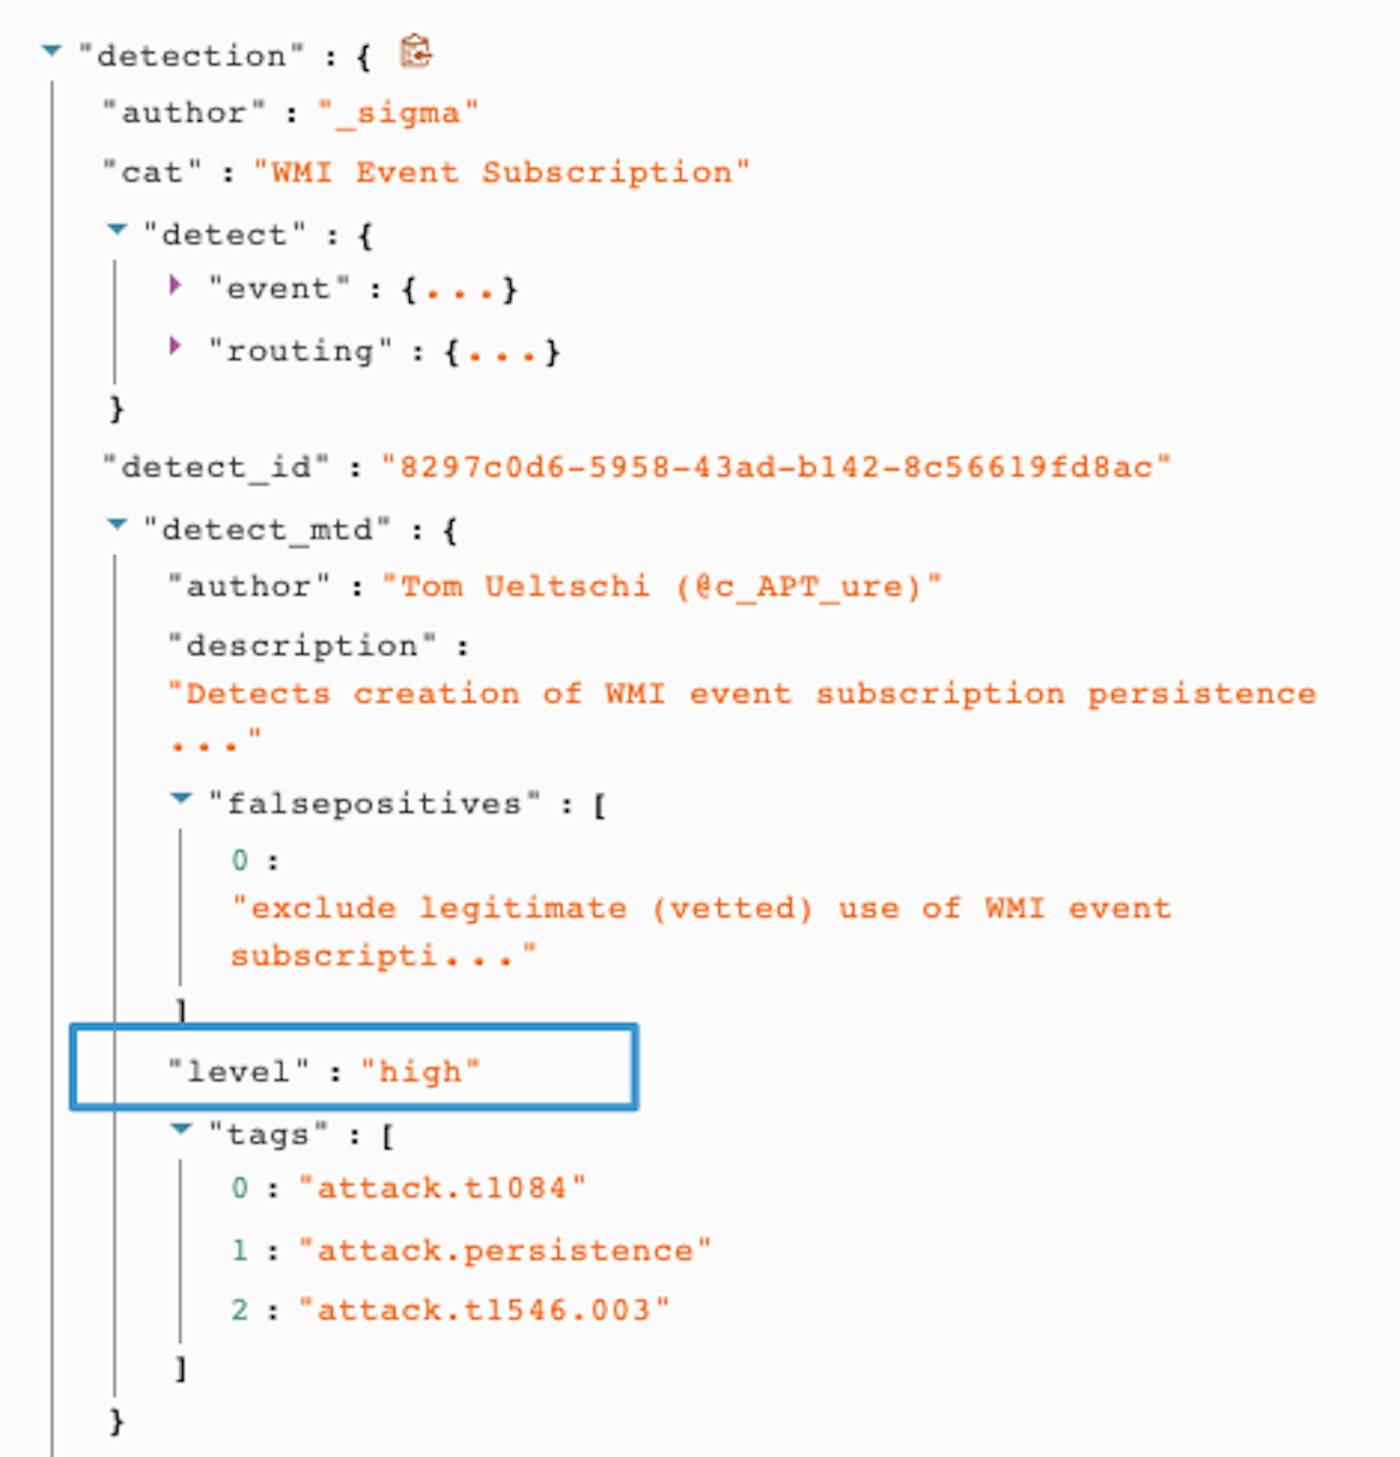Select the "exclude legitimate (vetted)" falsepositive entry
Image resolution: width=1400 pixels, height=1457 pixels.
click(x=700, y=909)
